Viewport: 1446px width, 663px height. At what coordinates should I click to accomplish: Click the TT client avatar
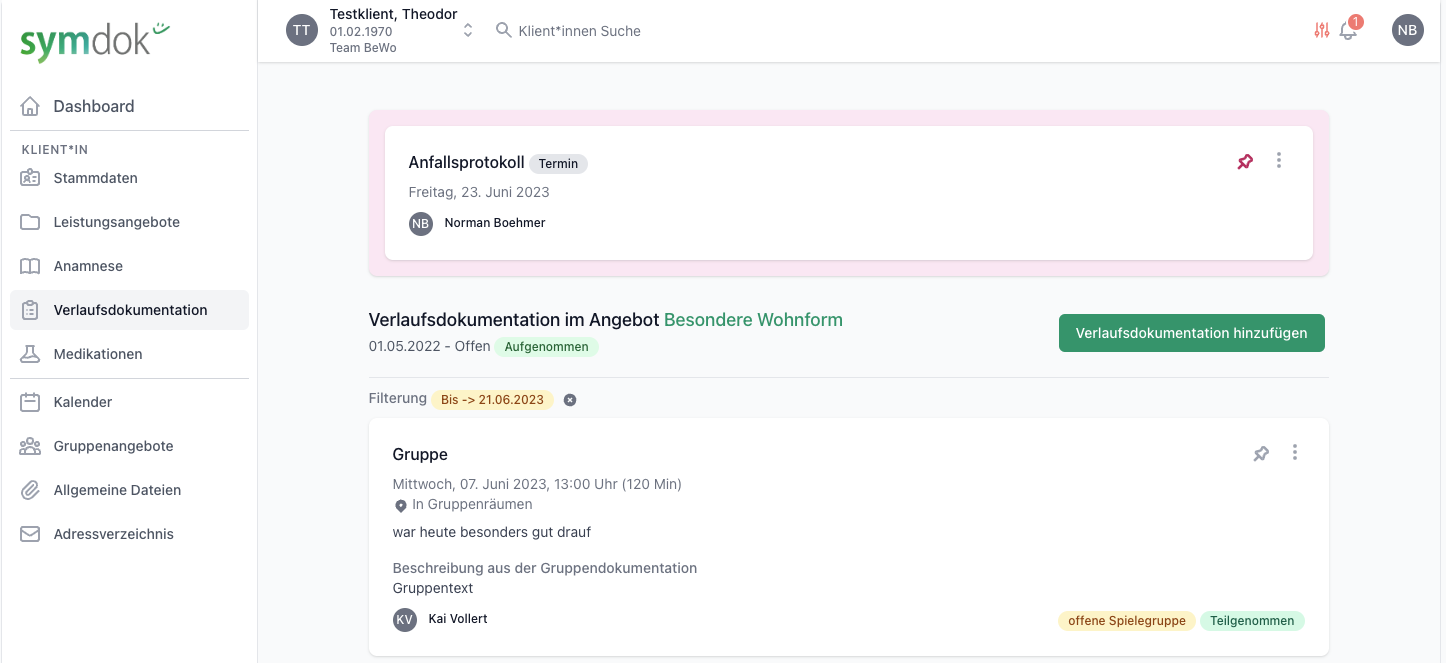(302, 30)
